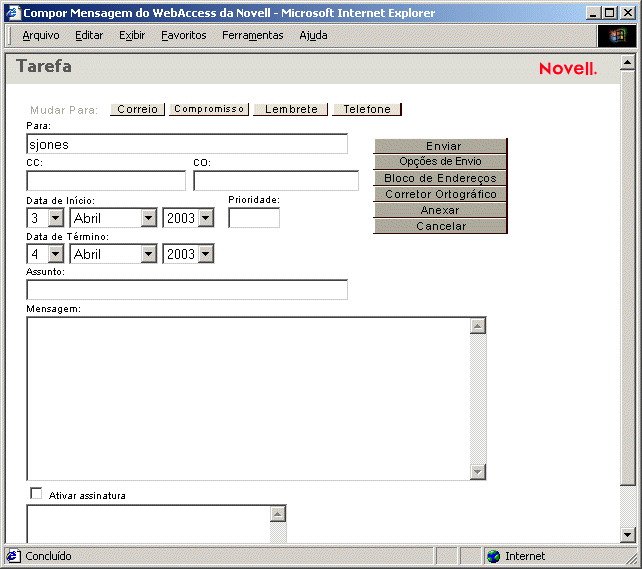Open the Ferramentas menu
The height and width of the screenshot is (569, 642).
tap(253, 36)
